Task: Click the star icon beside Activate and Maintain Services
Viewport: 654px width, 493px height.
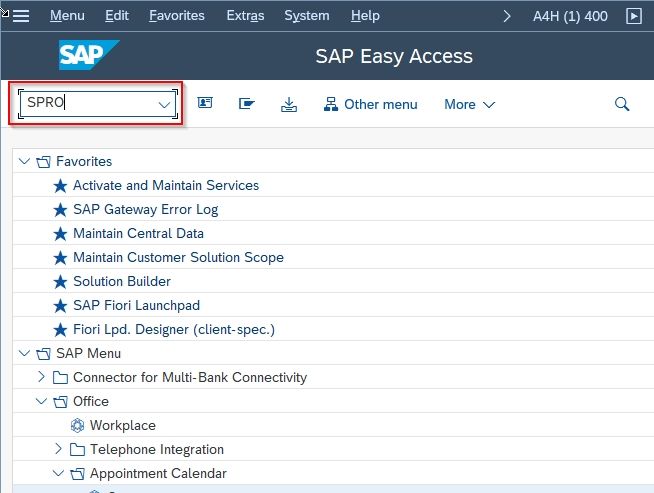Action: pos(60,186)
